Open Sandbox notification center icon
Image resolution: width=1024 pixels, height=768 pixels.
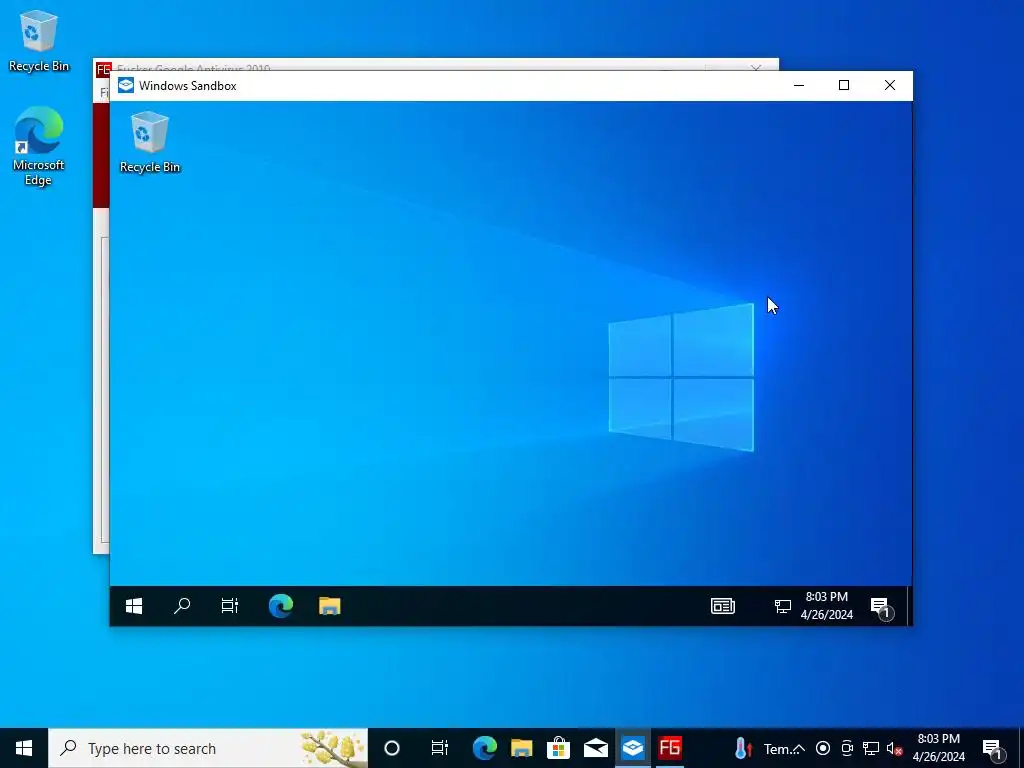tap(881, 607)
